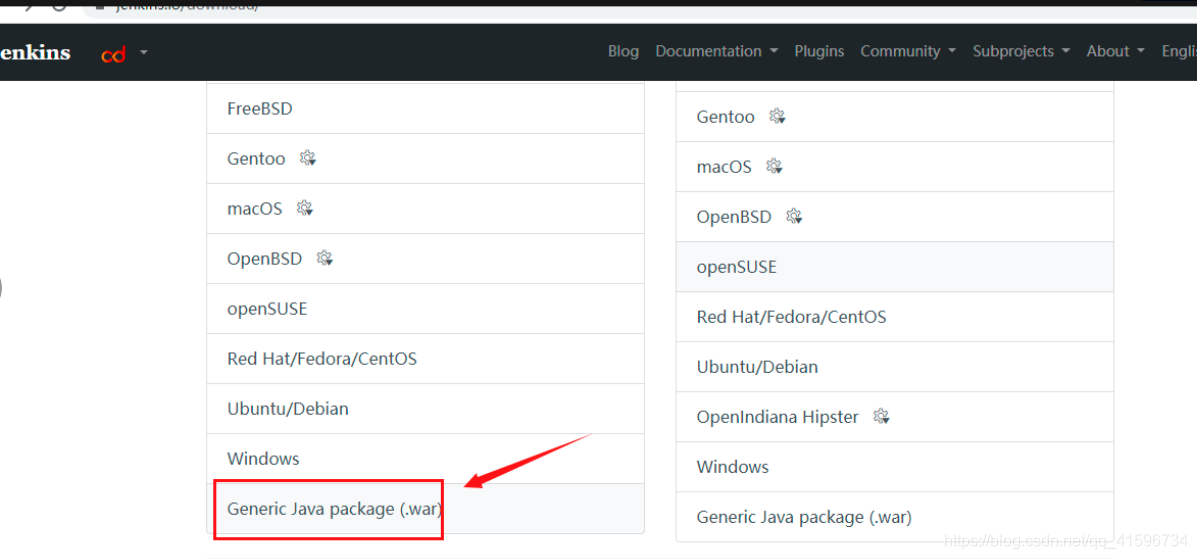The height and width of the screenshot is (559, 1197).
Task: Choose openSUSE in the right list
Action: click(895, 267)
